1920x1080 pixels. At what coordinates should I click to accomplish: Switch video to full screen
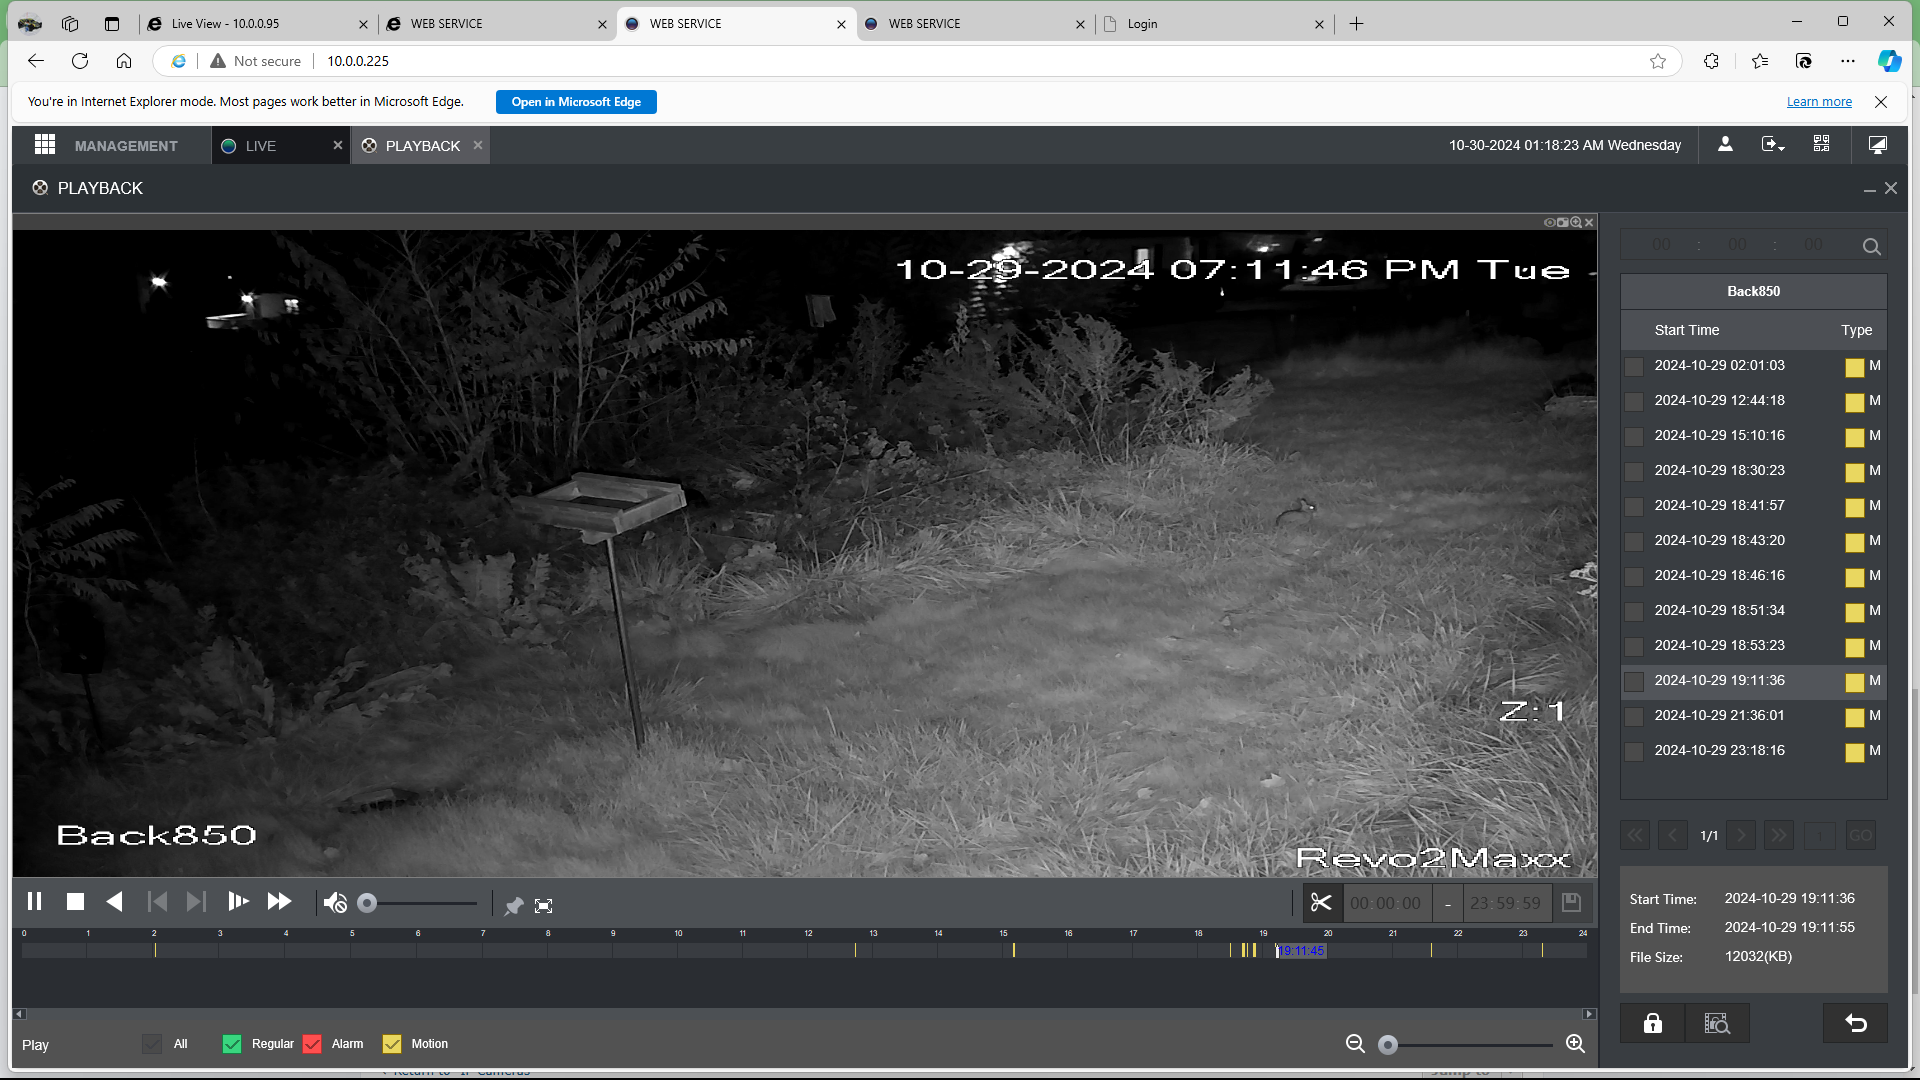click(543, 906)
